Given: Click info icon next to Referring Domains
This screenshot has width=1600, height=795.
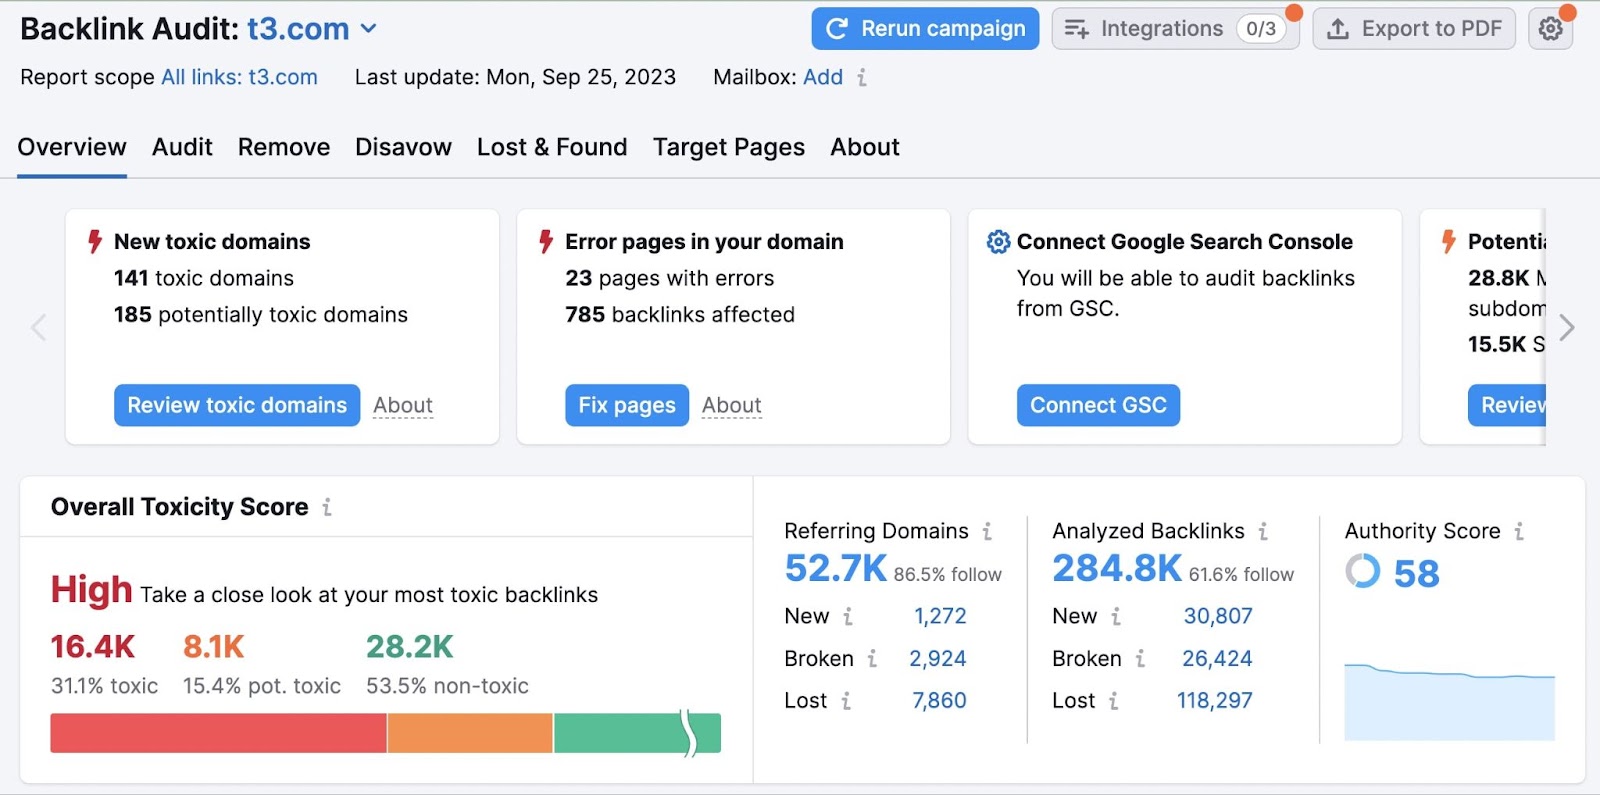Looking at the screenshot, I should (987, 532).
